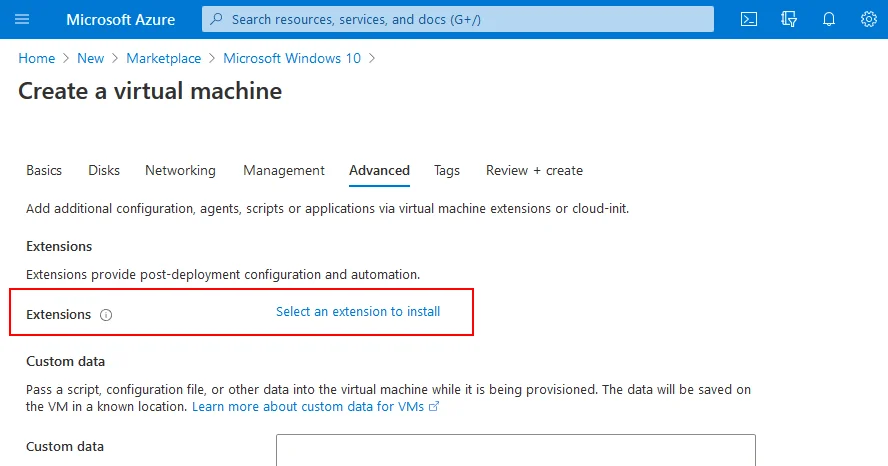Switch to the Basics tab
Image resolution: width=888 pixels, height=466 pixels.
(x=44, y=170)
